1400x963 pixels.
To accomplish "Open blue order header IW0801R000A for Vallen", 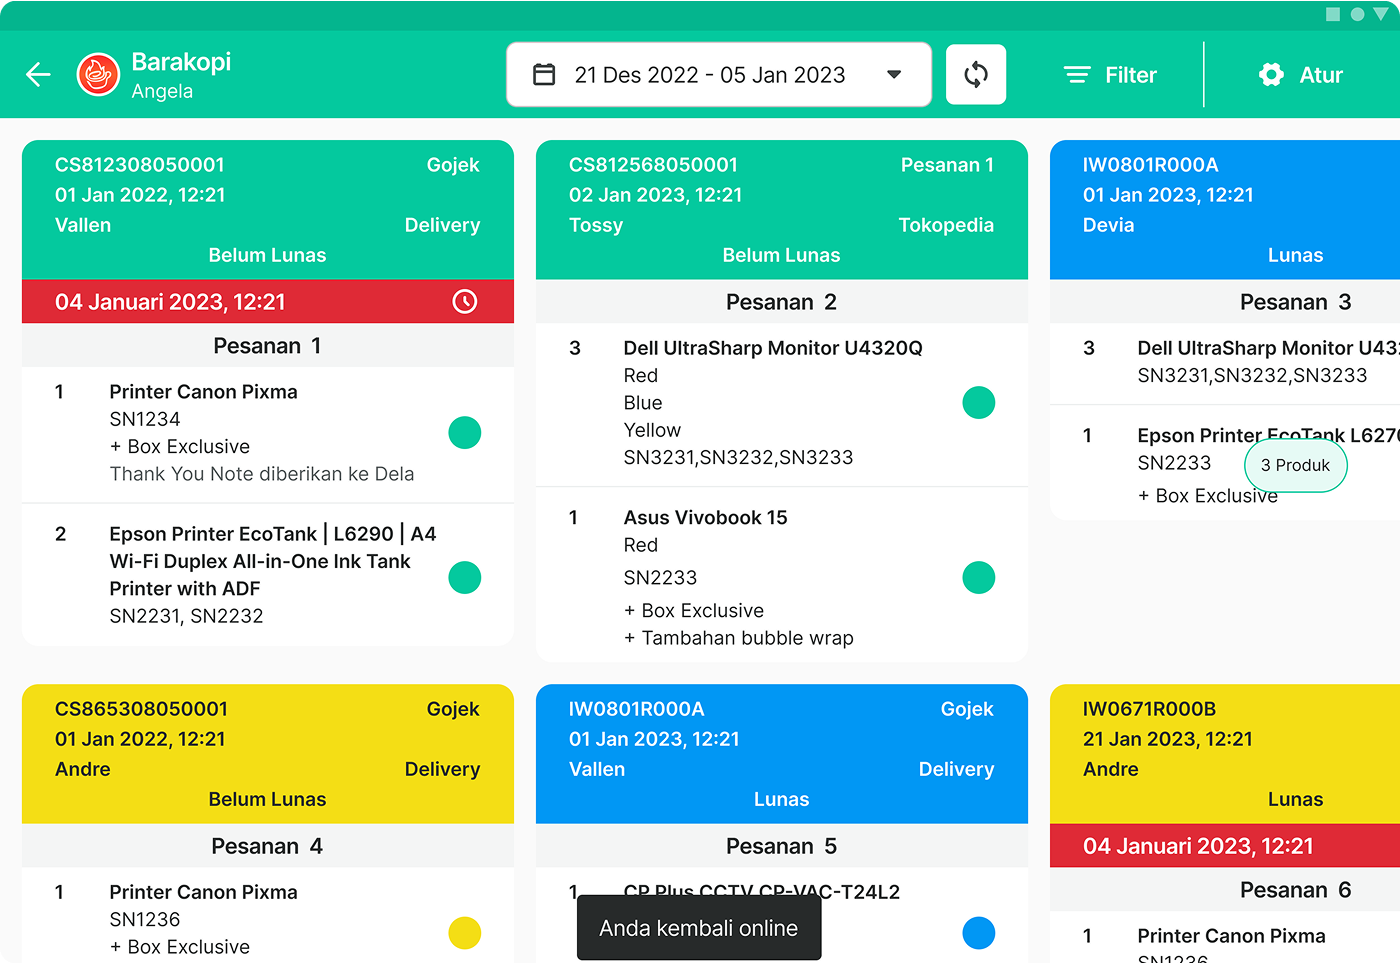I will click(x=782, y=753).
